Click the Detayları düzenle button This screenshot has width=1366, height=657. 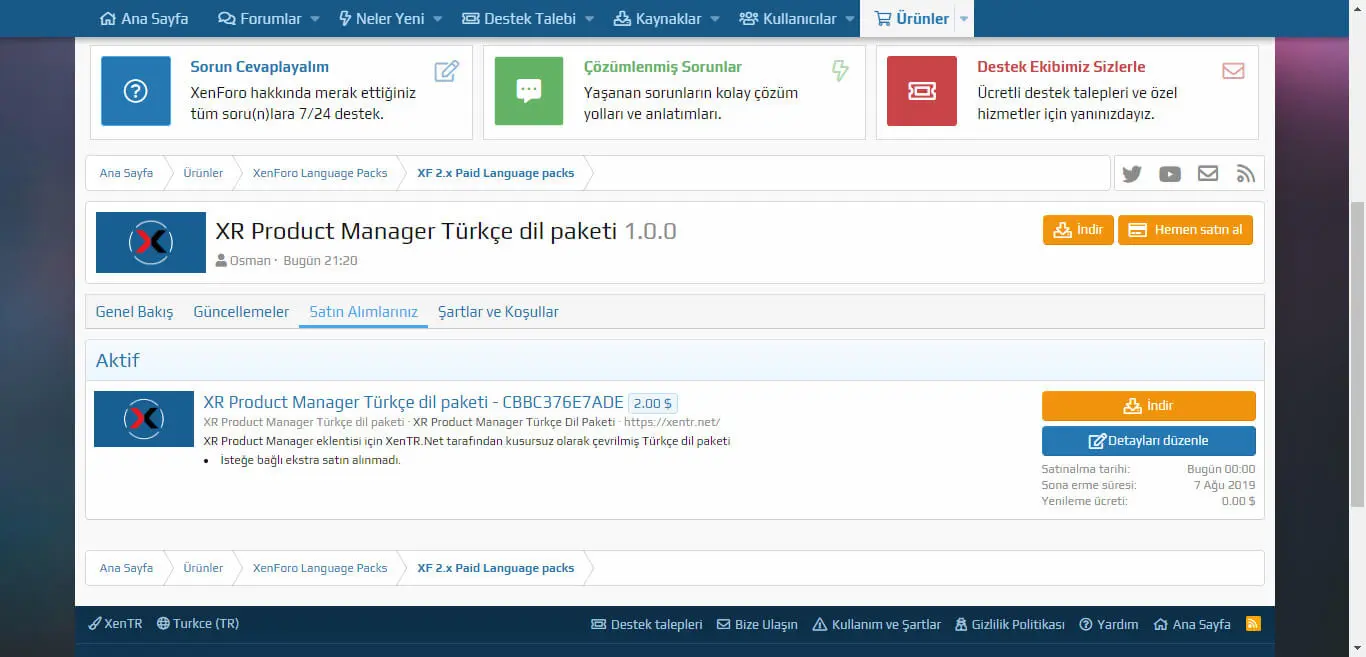[x=1149, y=441]
